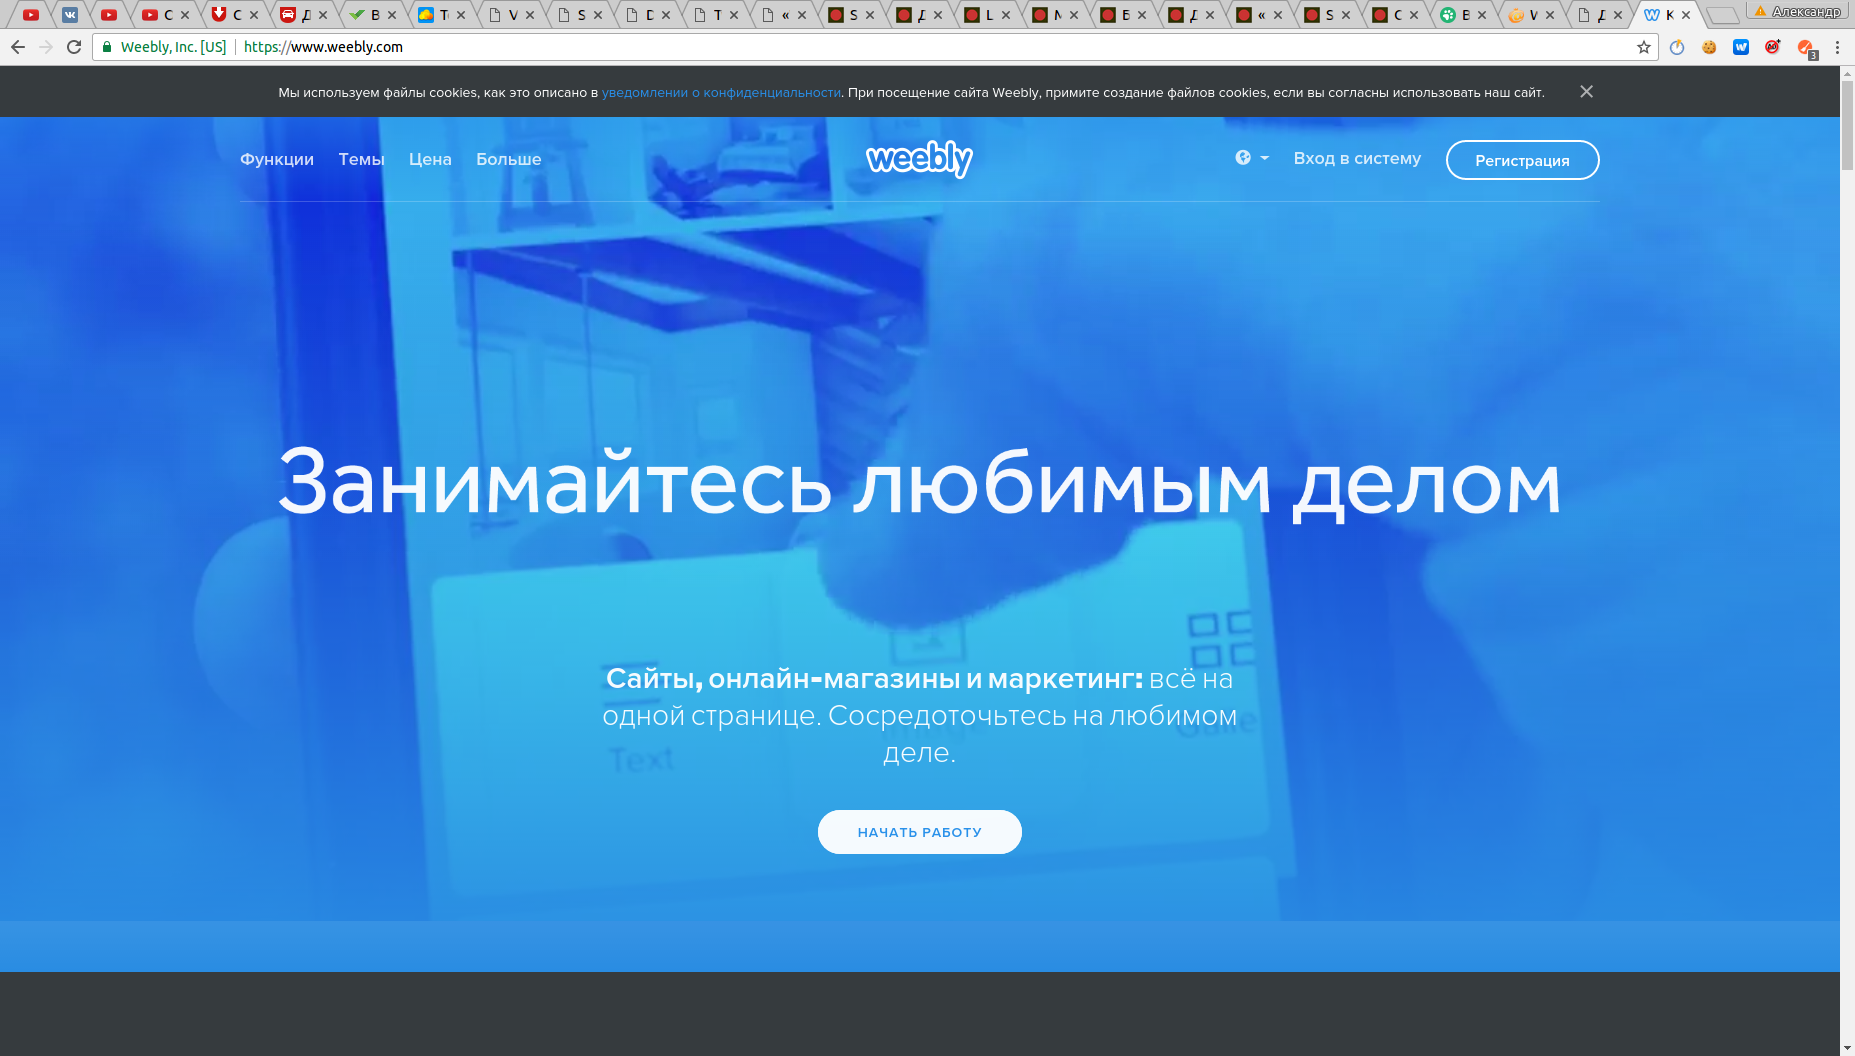Click the browser Back arrow
This screenshot has height=1056, width=1855.
click(18, 47)
